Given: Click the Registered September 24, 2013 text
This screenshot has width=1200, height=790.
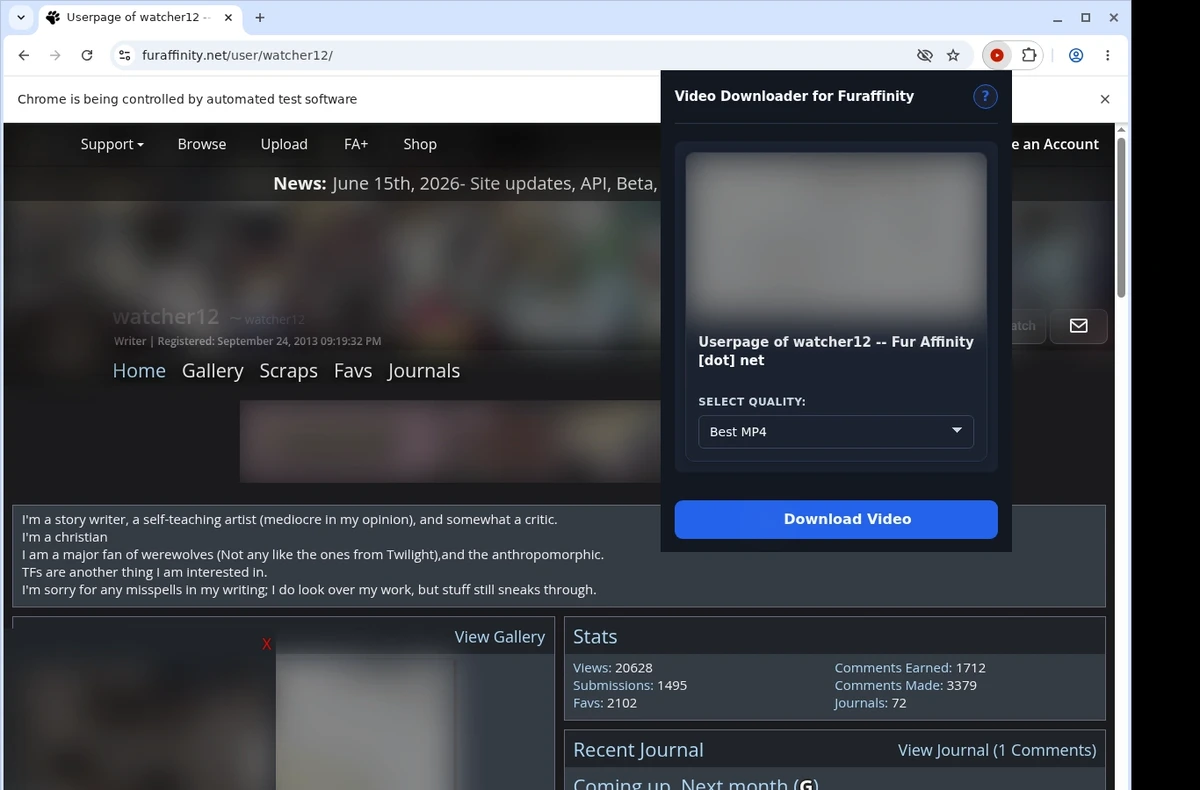Looking at the screenshot, I should point(269,341).
